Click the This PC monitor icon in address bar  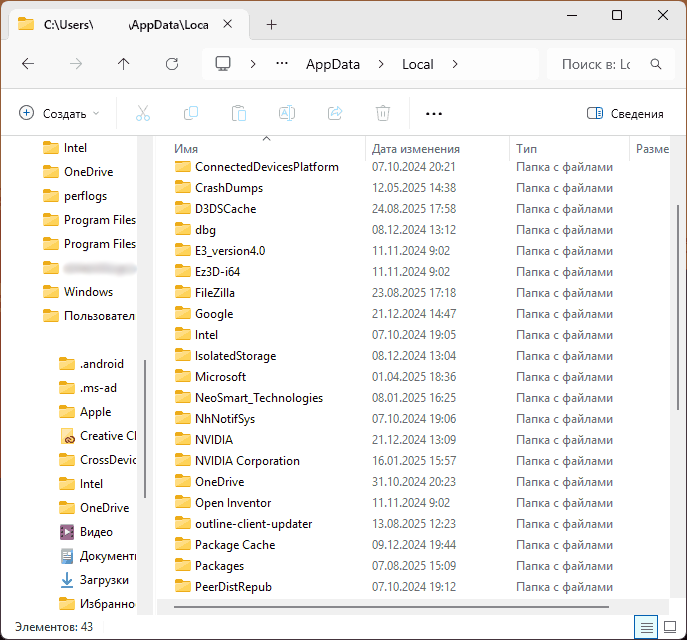pyautogui.click(x=223, y=64)
